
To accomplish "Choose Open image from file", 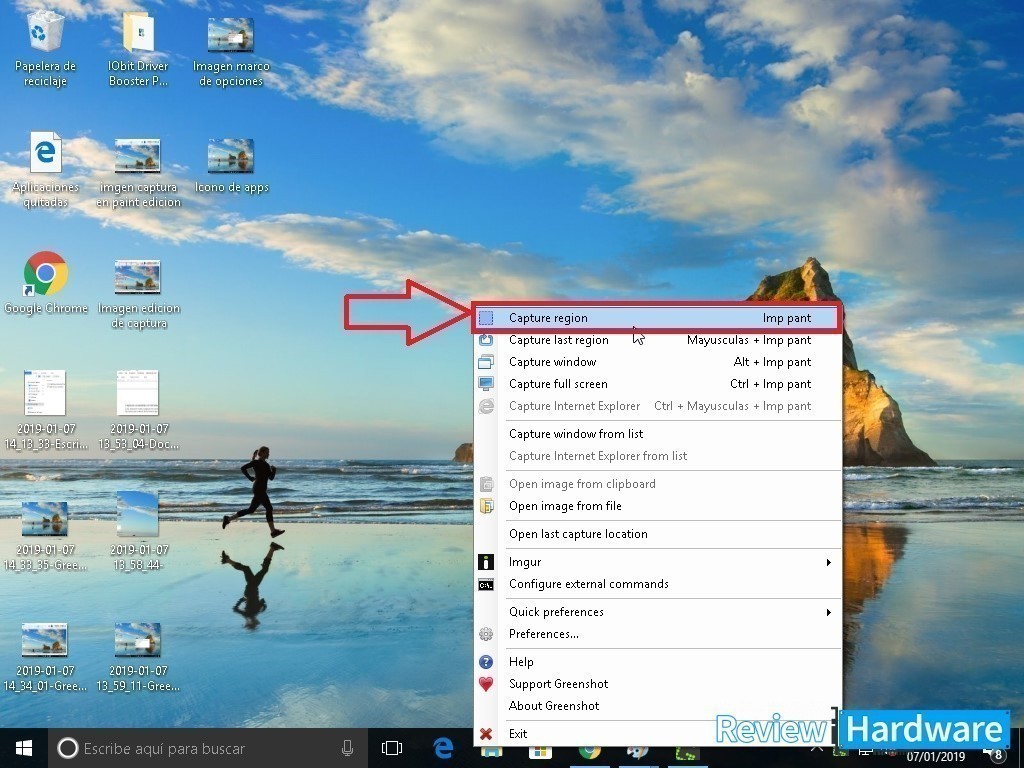I will click(657, 506).
